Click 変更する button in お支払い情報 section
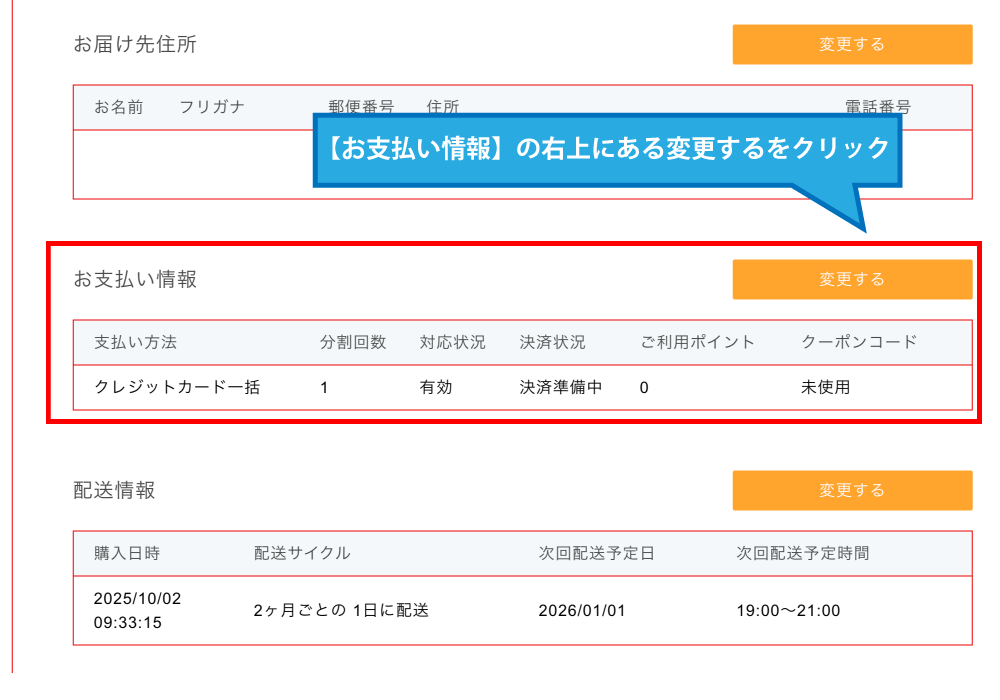 [852, 280]
